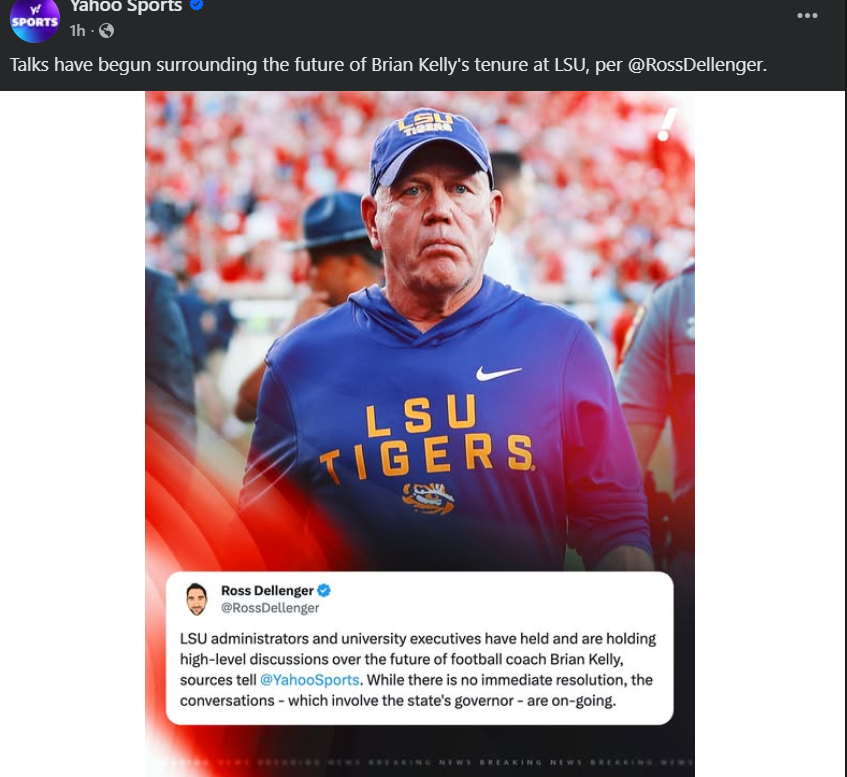Click the blue verified badge beside Yahoo Sports
847x777 pixels.
tap(198, 7)
